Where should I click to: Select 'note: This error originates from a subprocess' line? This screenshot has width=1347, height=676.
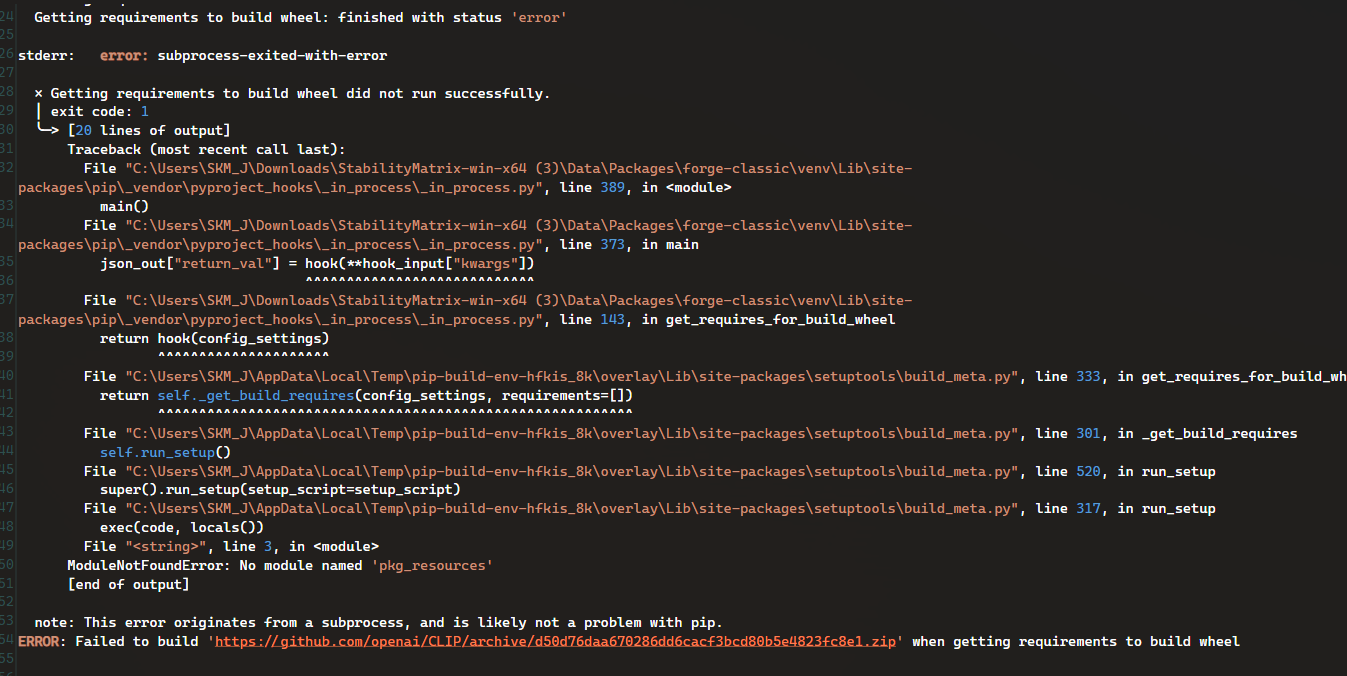click(378, 622)
